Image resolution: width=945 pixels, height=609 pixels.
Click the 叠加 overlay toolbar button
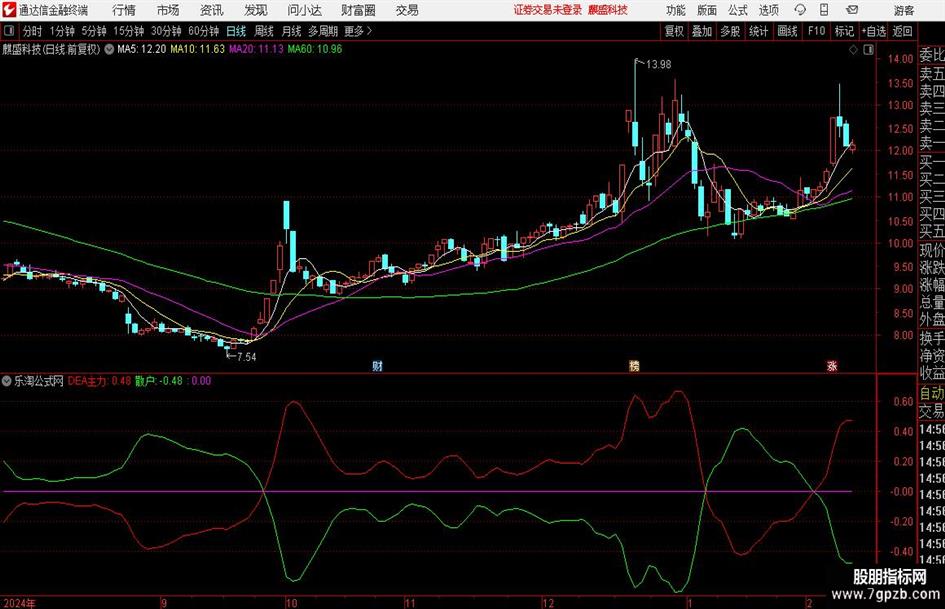pos(702,31)
